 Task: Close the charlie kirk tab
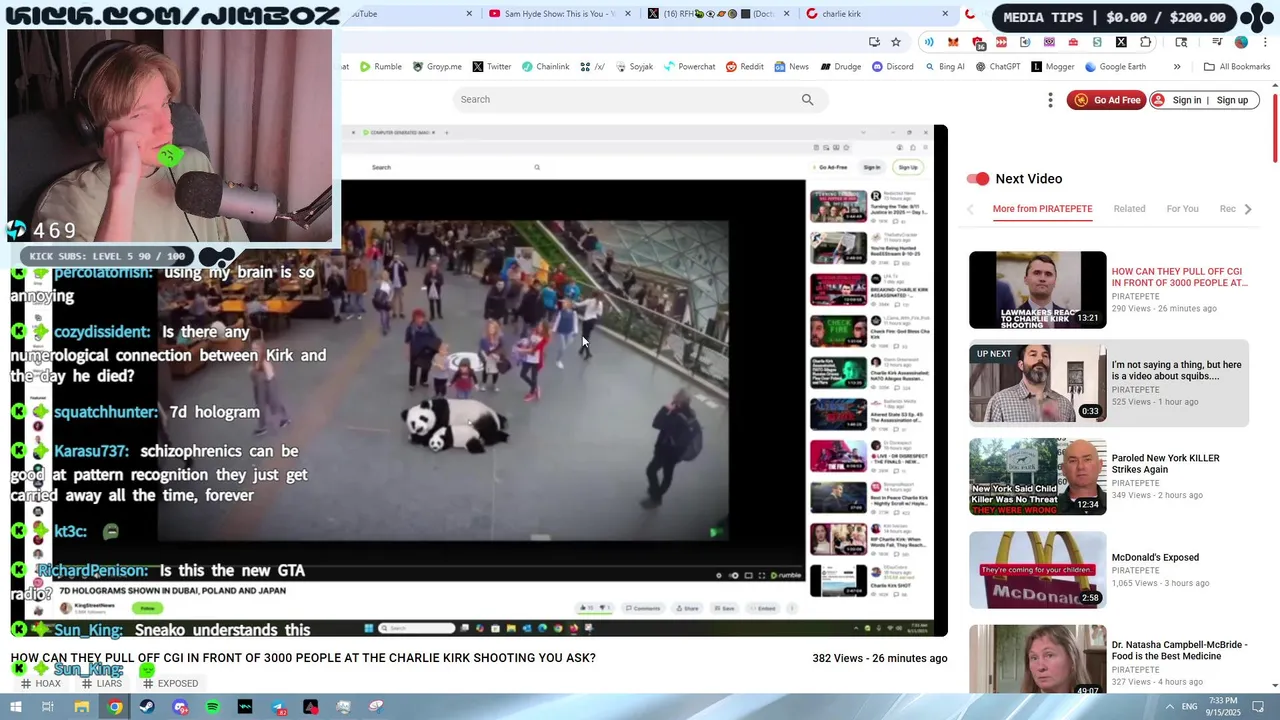[945, 14]
